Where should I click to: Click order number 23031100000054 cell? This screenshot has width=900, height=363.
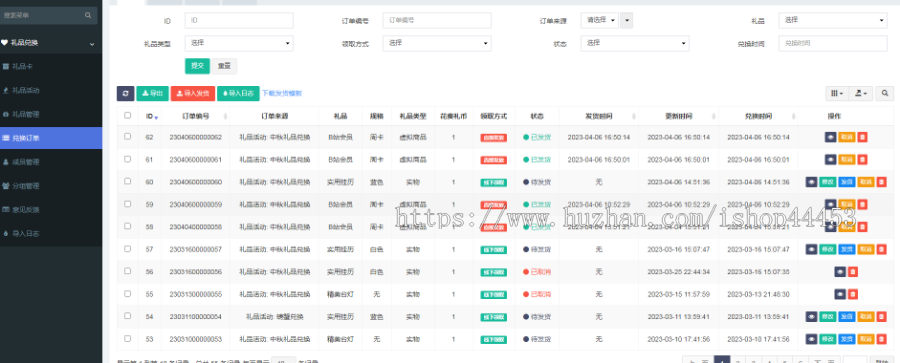tap(196, 316)
